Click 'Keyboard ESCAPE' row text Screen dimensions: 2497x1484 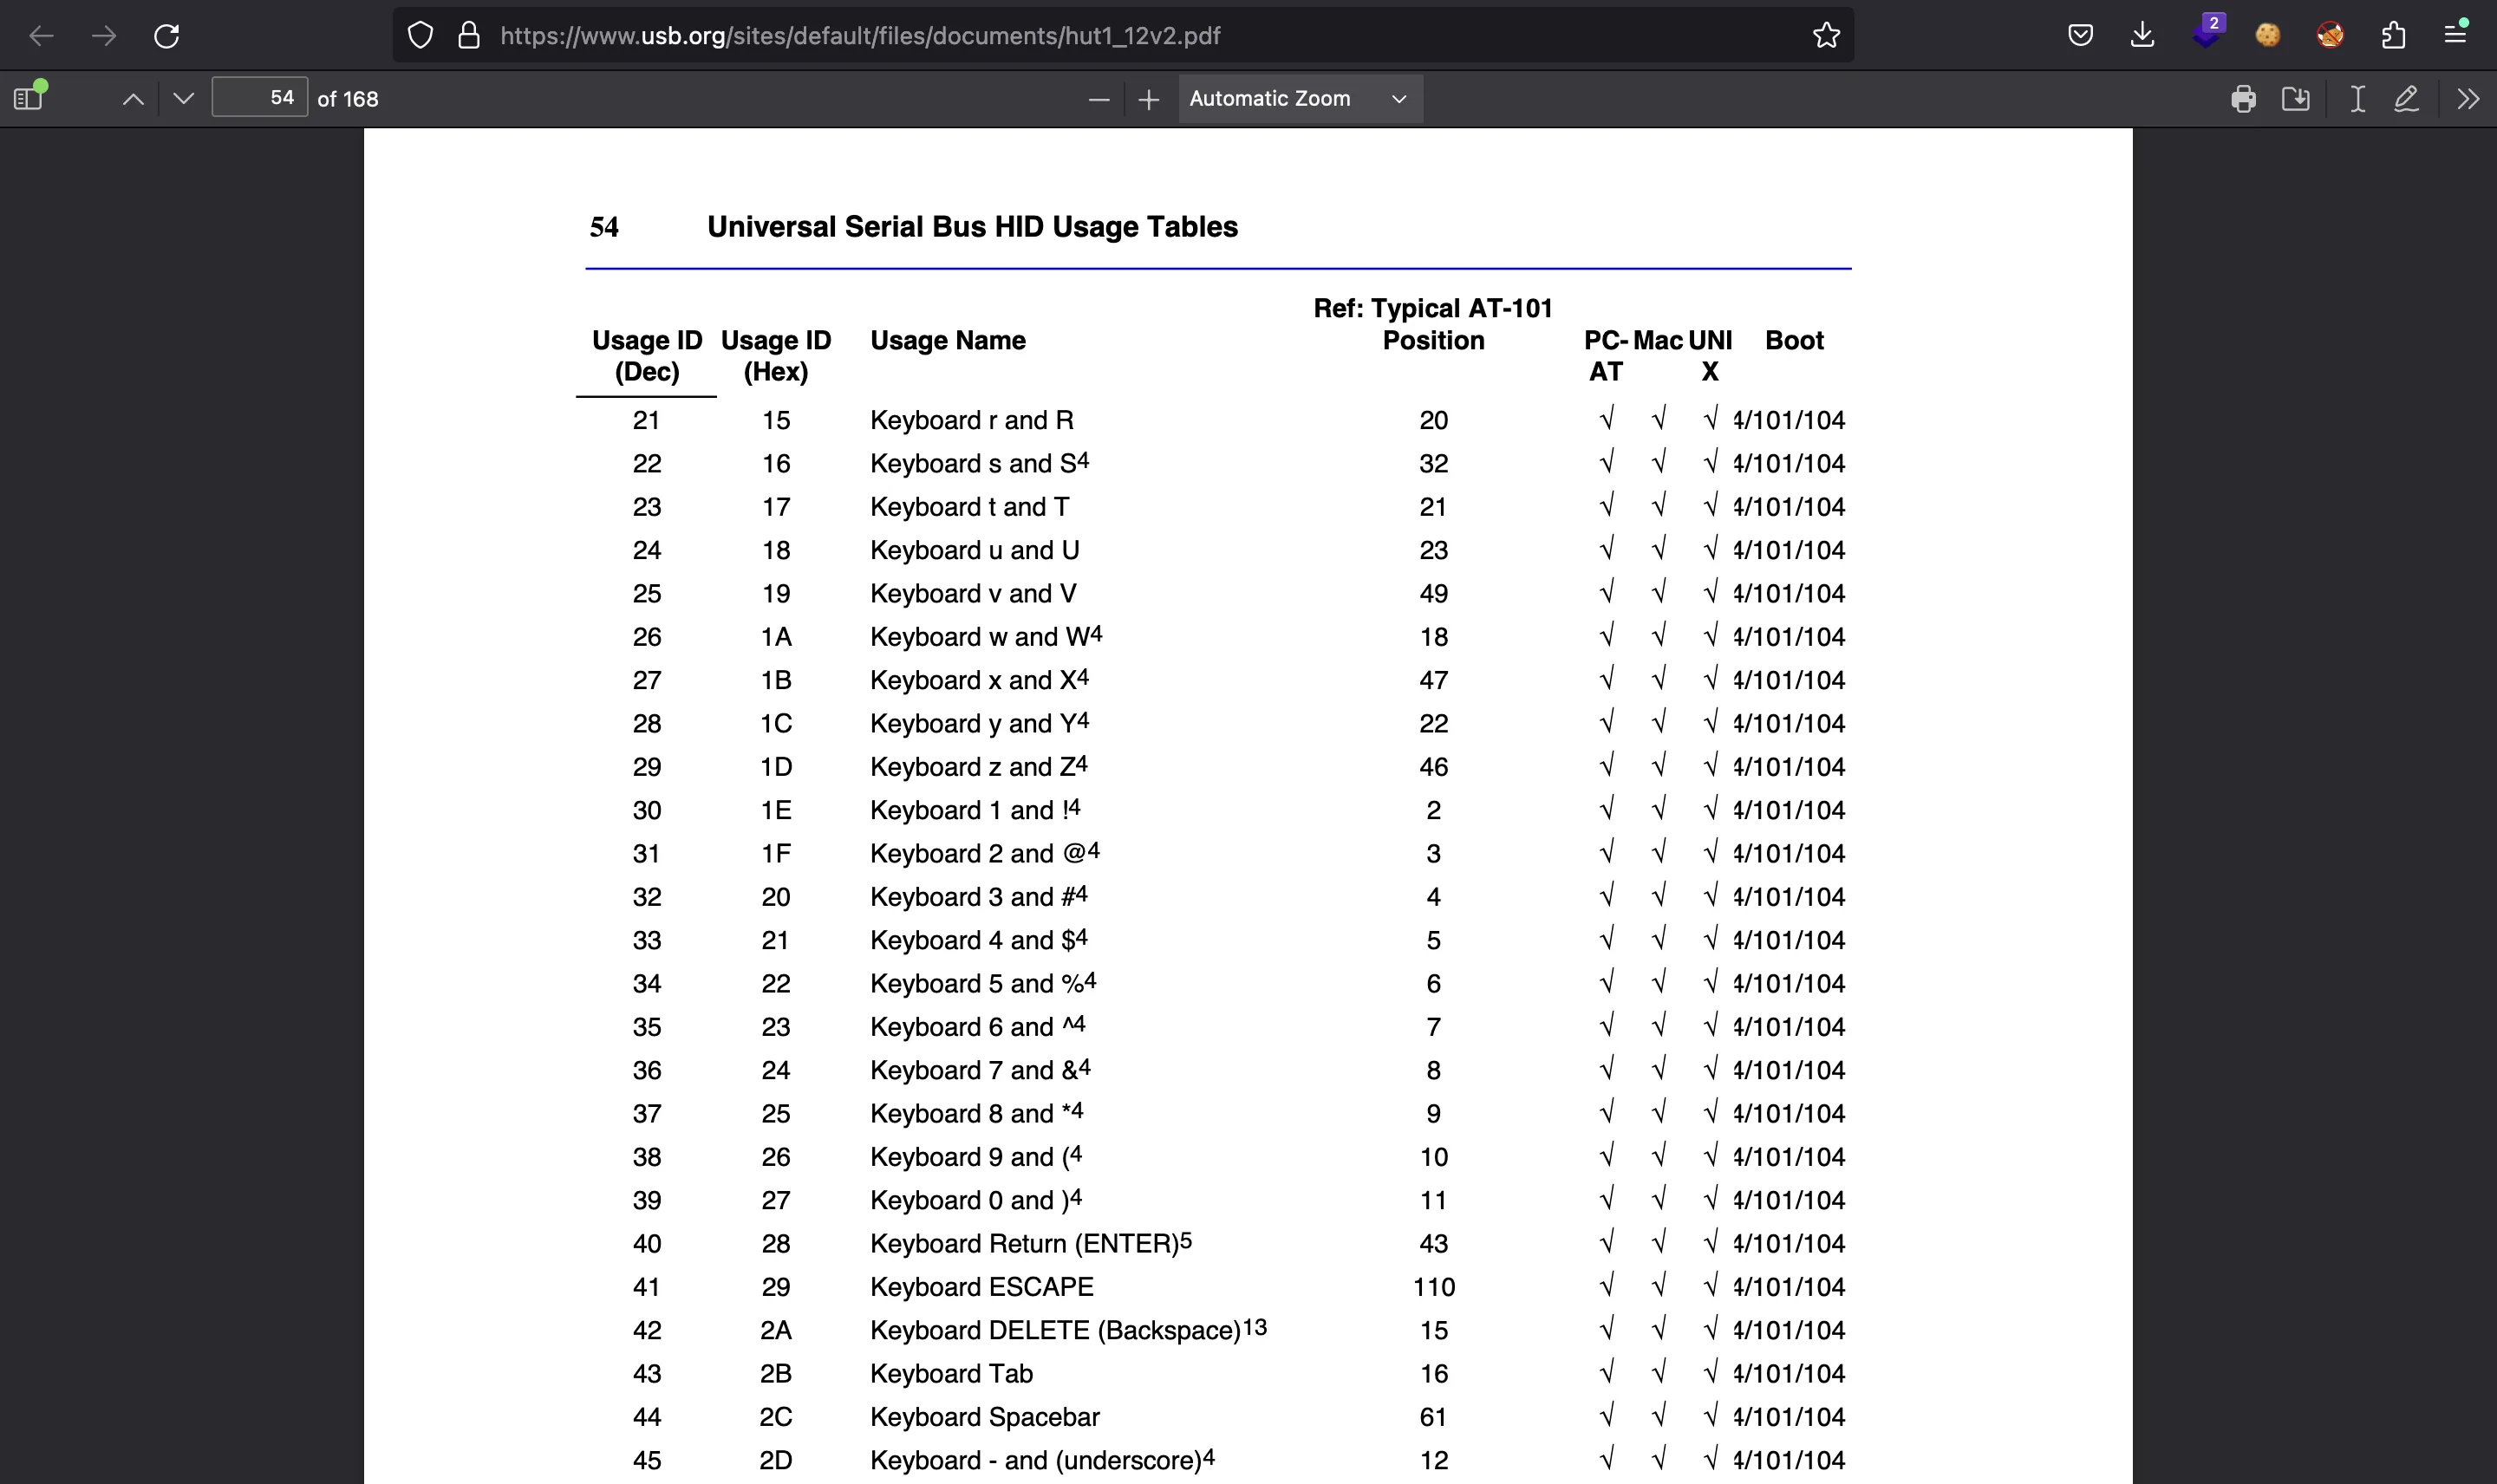coord(981,1287)
